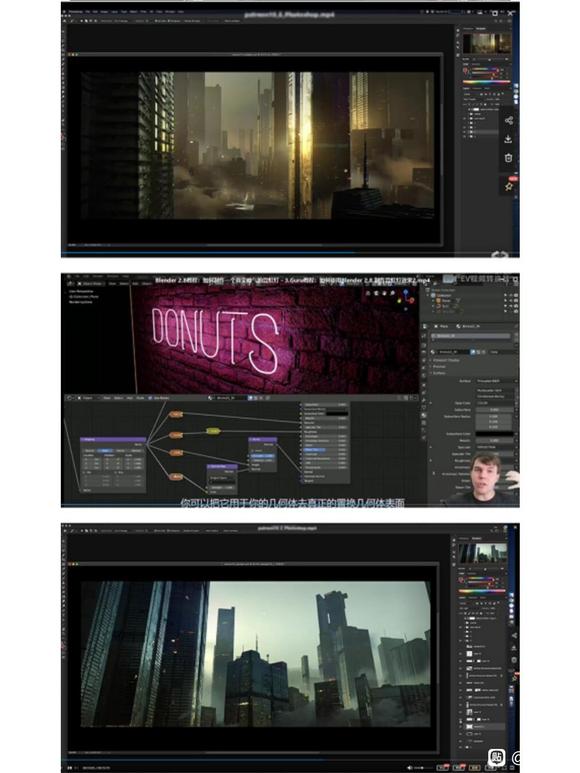Click the Bump node header in Blender node editor

[x=262, y=439]
